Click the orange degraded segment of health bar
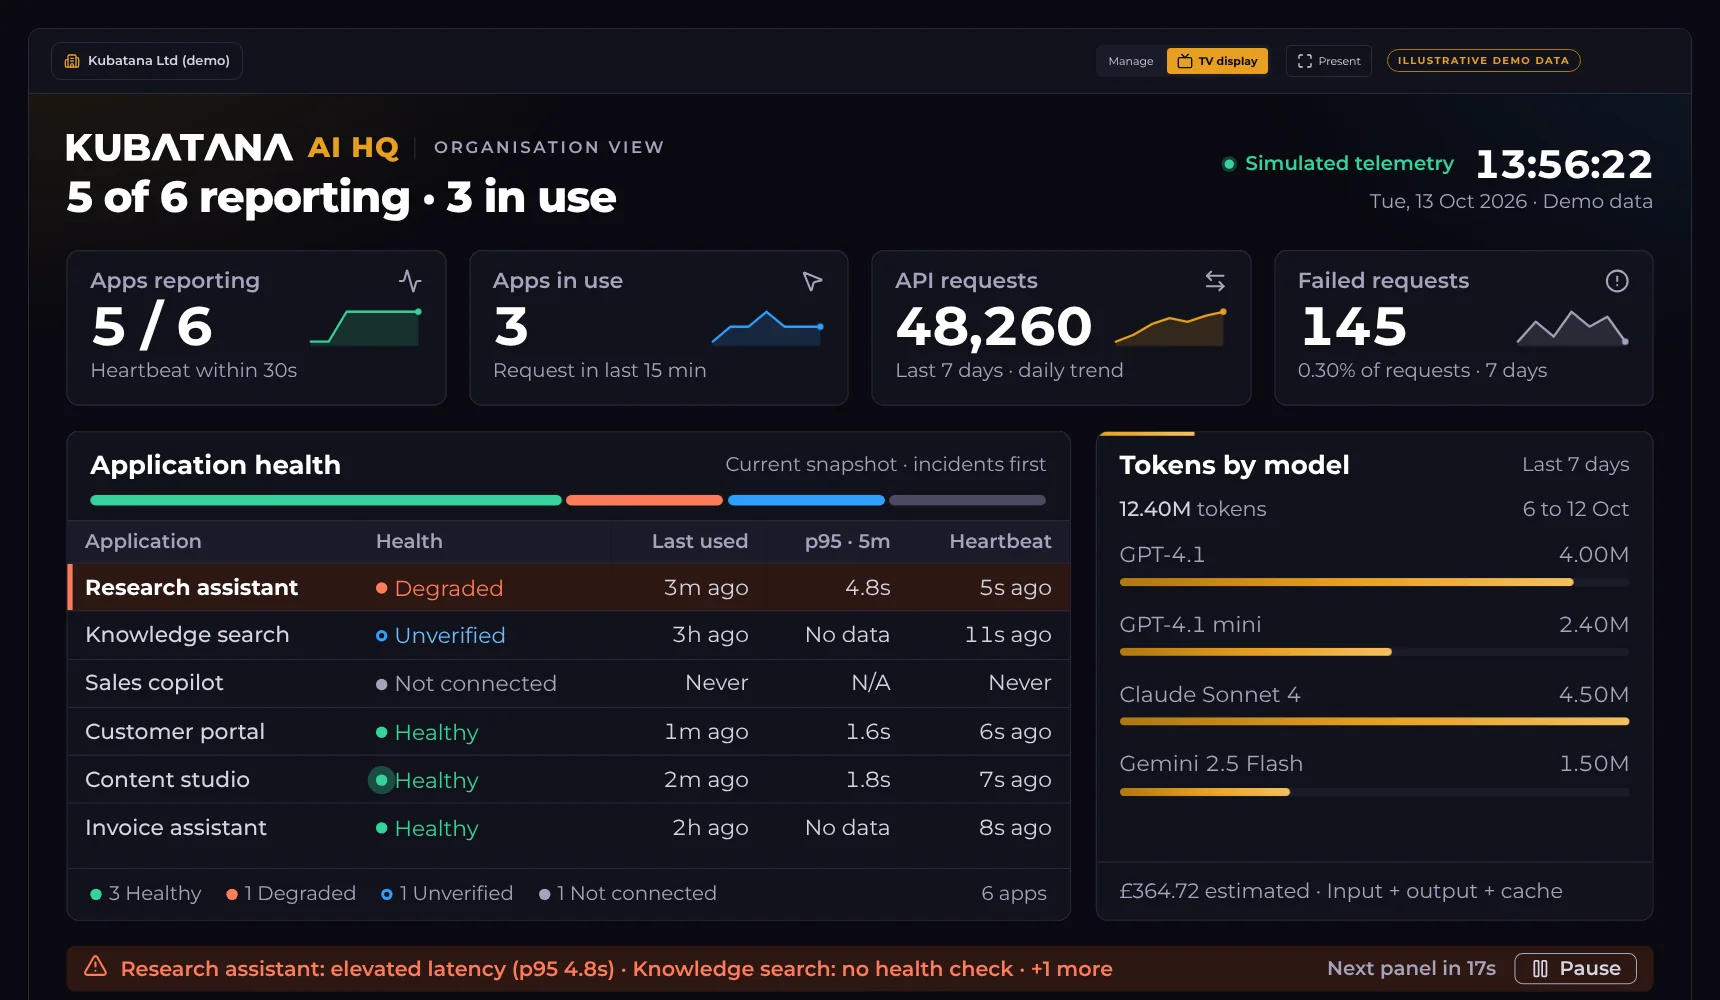1720x1000 pixels. pos(644,500)
